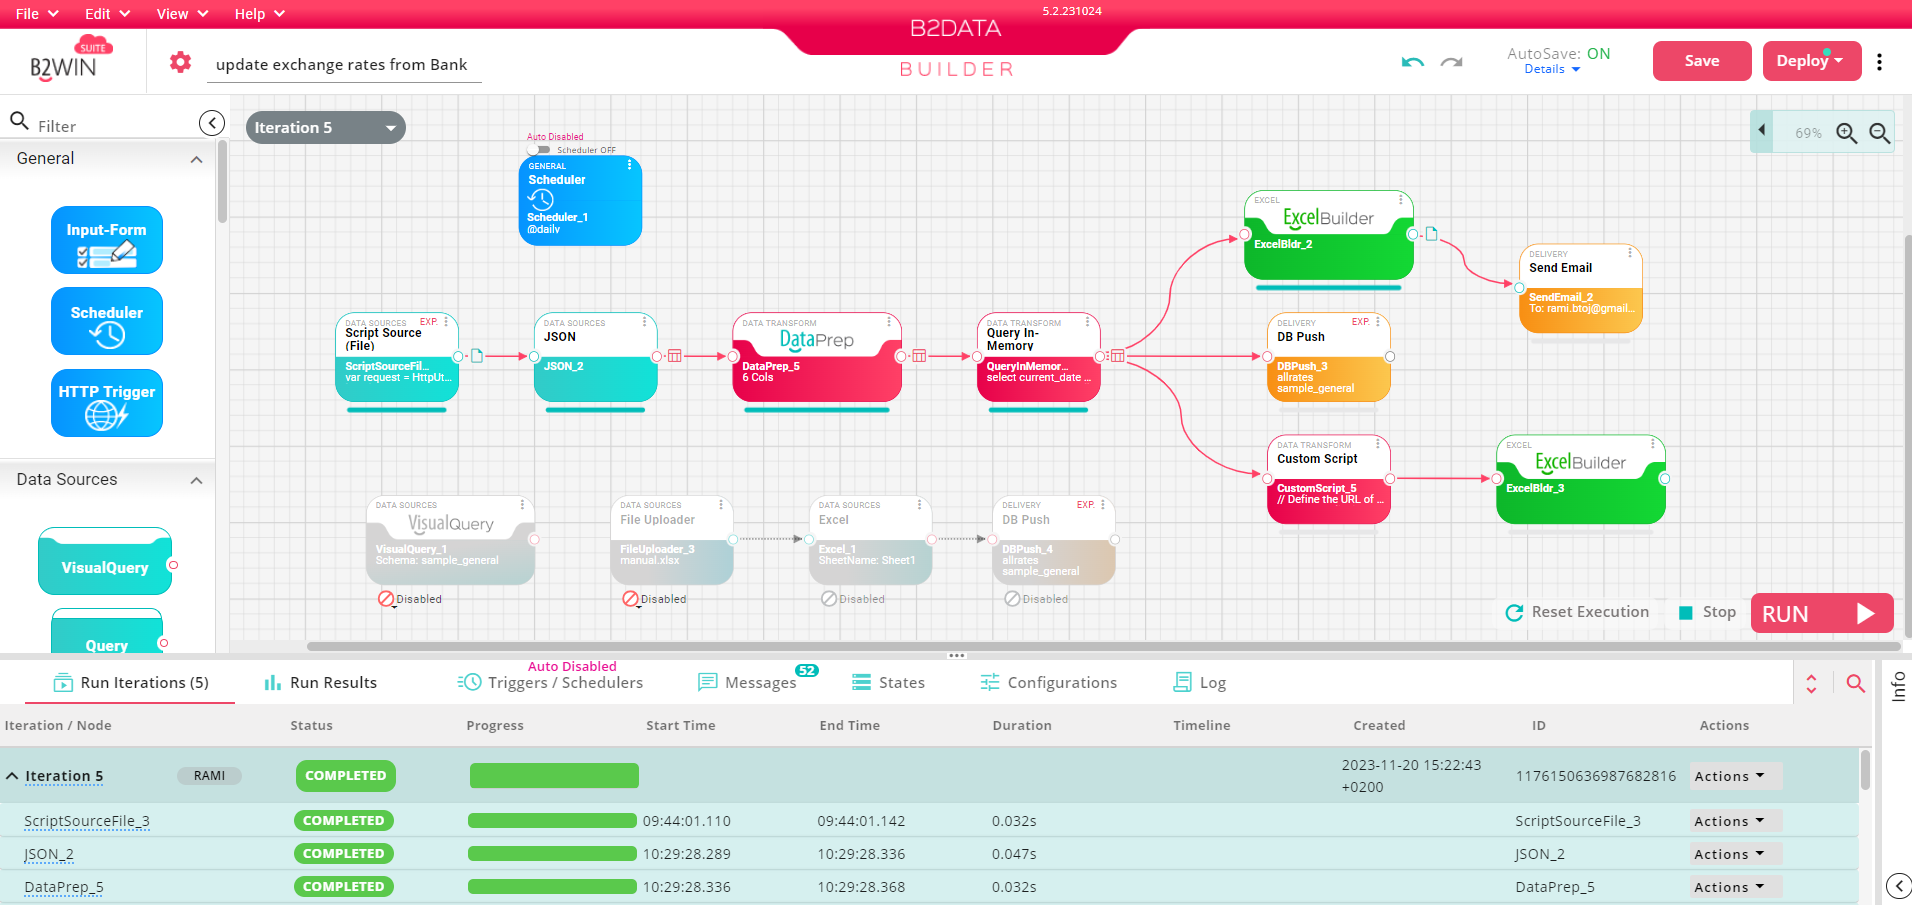Switch to Configurations tab
This screenshot has width=1912, height=905.
click(x=1048, y=683)
